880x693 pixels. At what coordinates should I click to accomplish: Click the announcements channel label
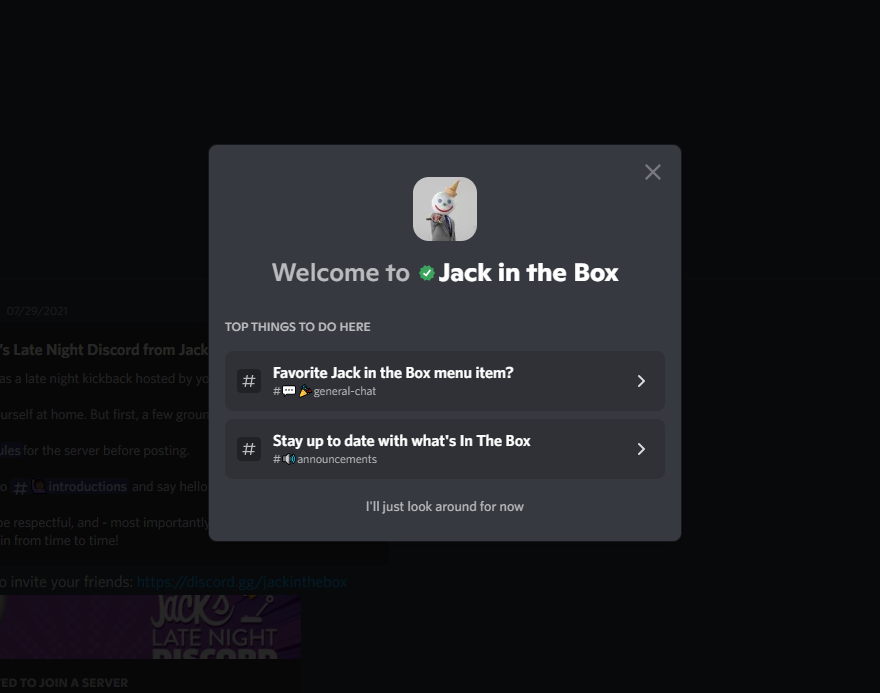tap(325, 459)
